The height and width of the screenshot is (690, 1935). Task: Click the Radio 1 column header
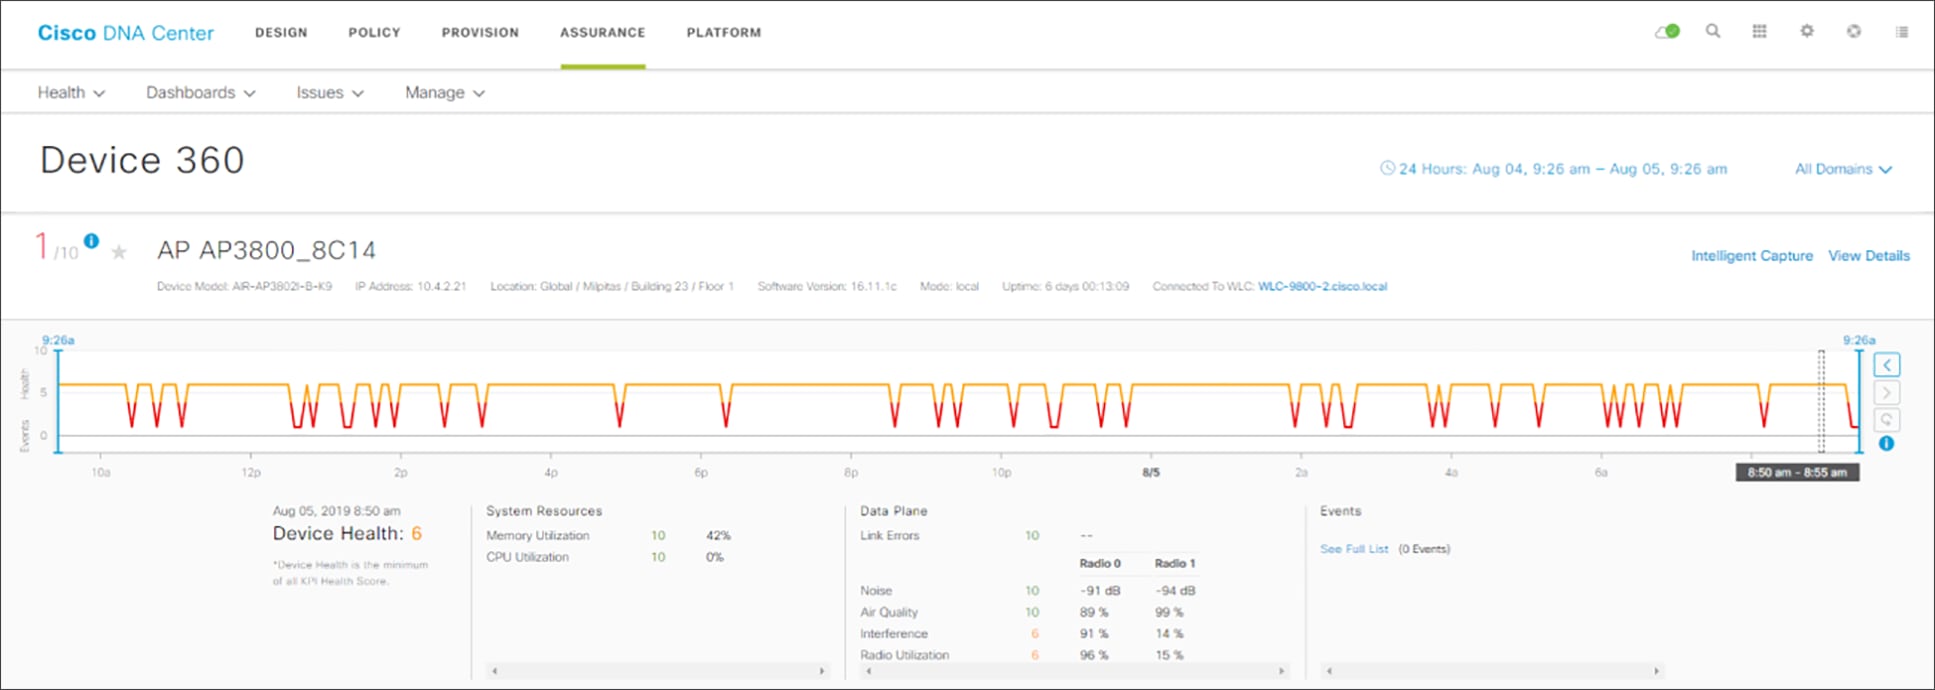point(1175,563)
